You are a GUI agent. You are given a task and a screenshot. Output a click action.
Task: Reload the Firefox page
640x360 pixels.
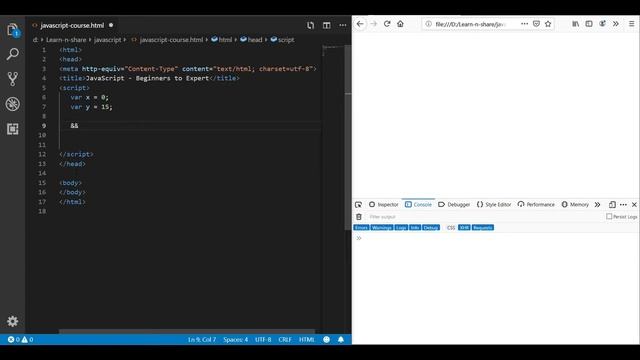387,24
